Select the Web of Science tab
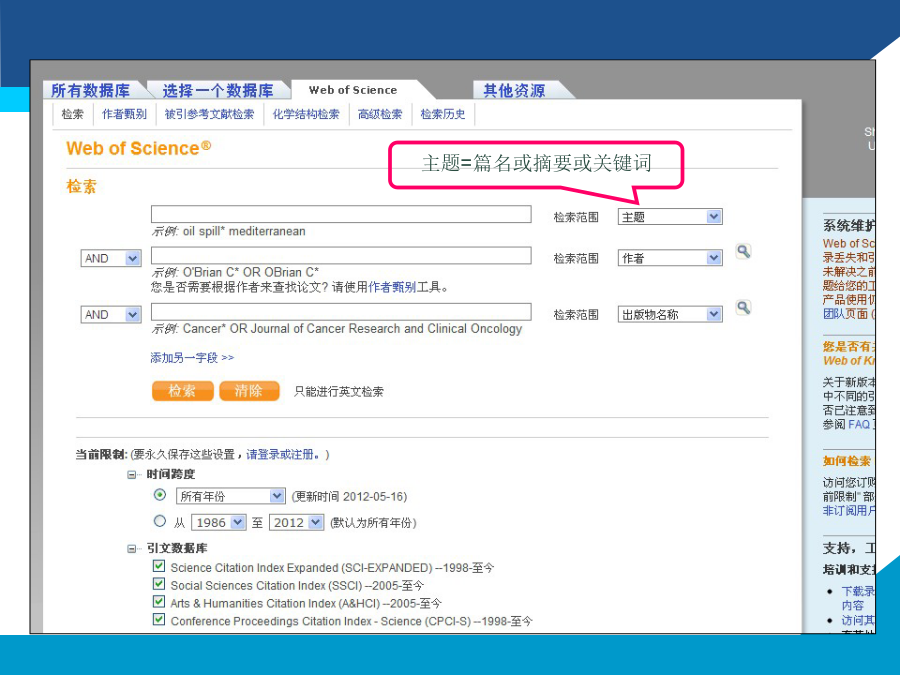 [353, 90]
